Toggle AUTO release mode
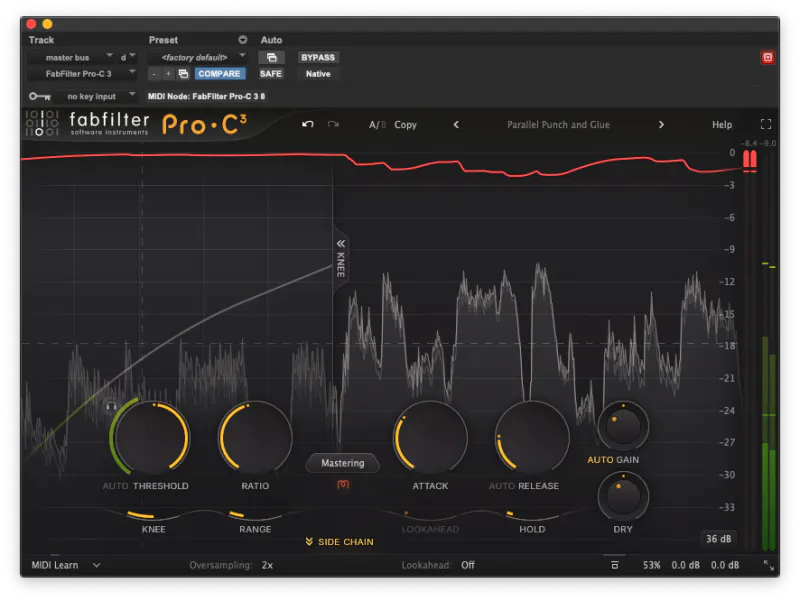Screen dimensions: 800x601 pyautogui.click(x=502, y=486)
